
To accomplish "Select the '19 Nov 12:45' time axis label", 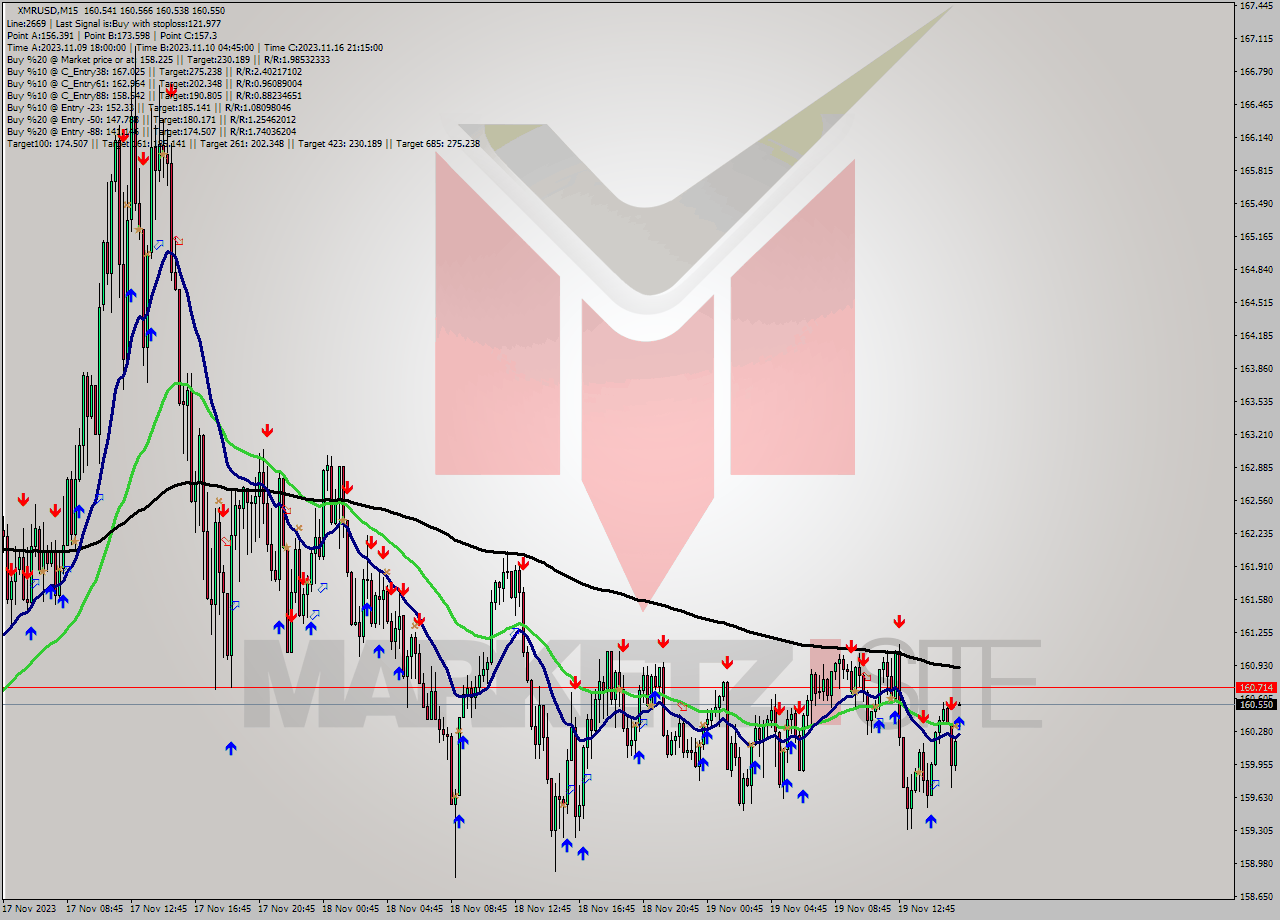I will pyautogui.click(x=927, y=909).
